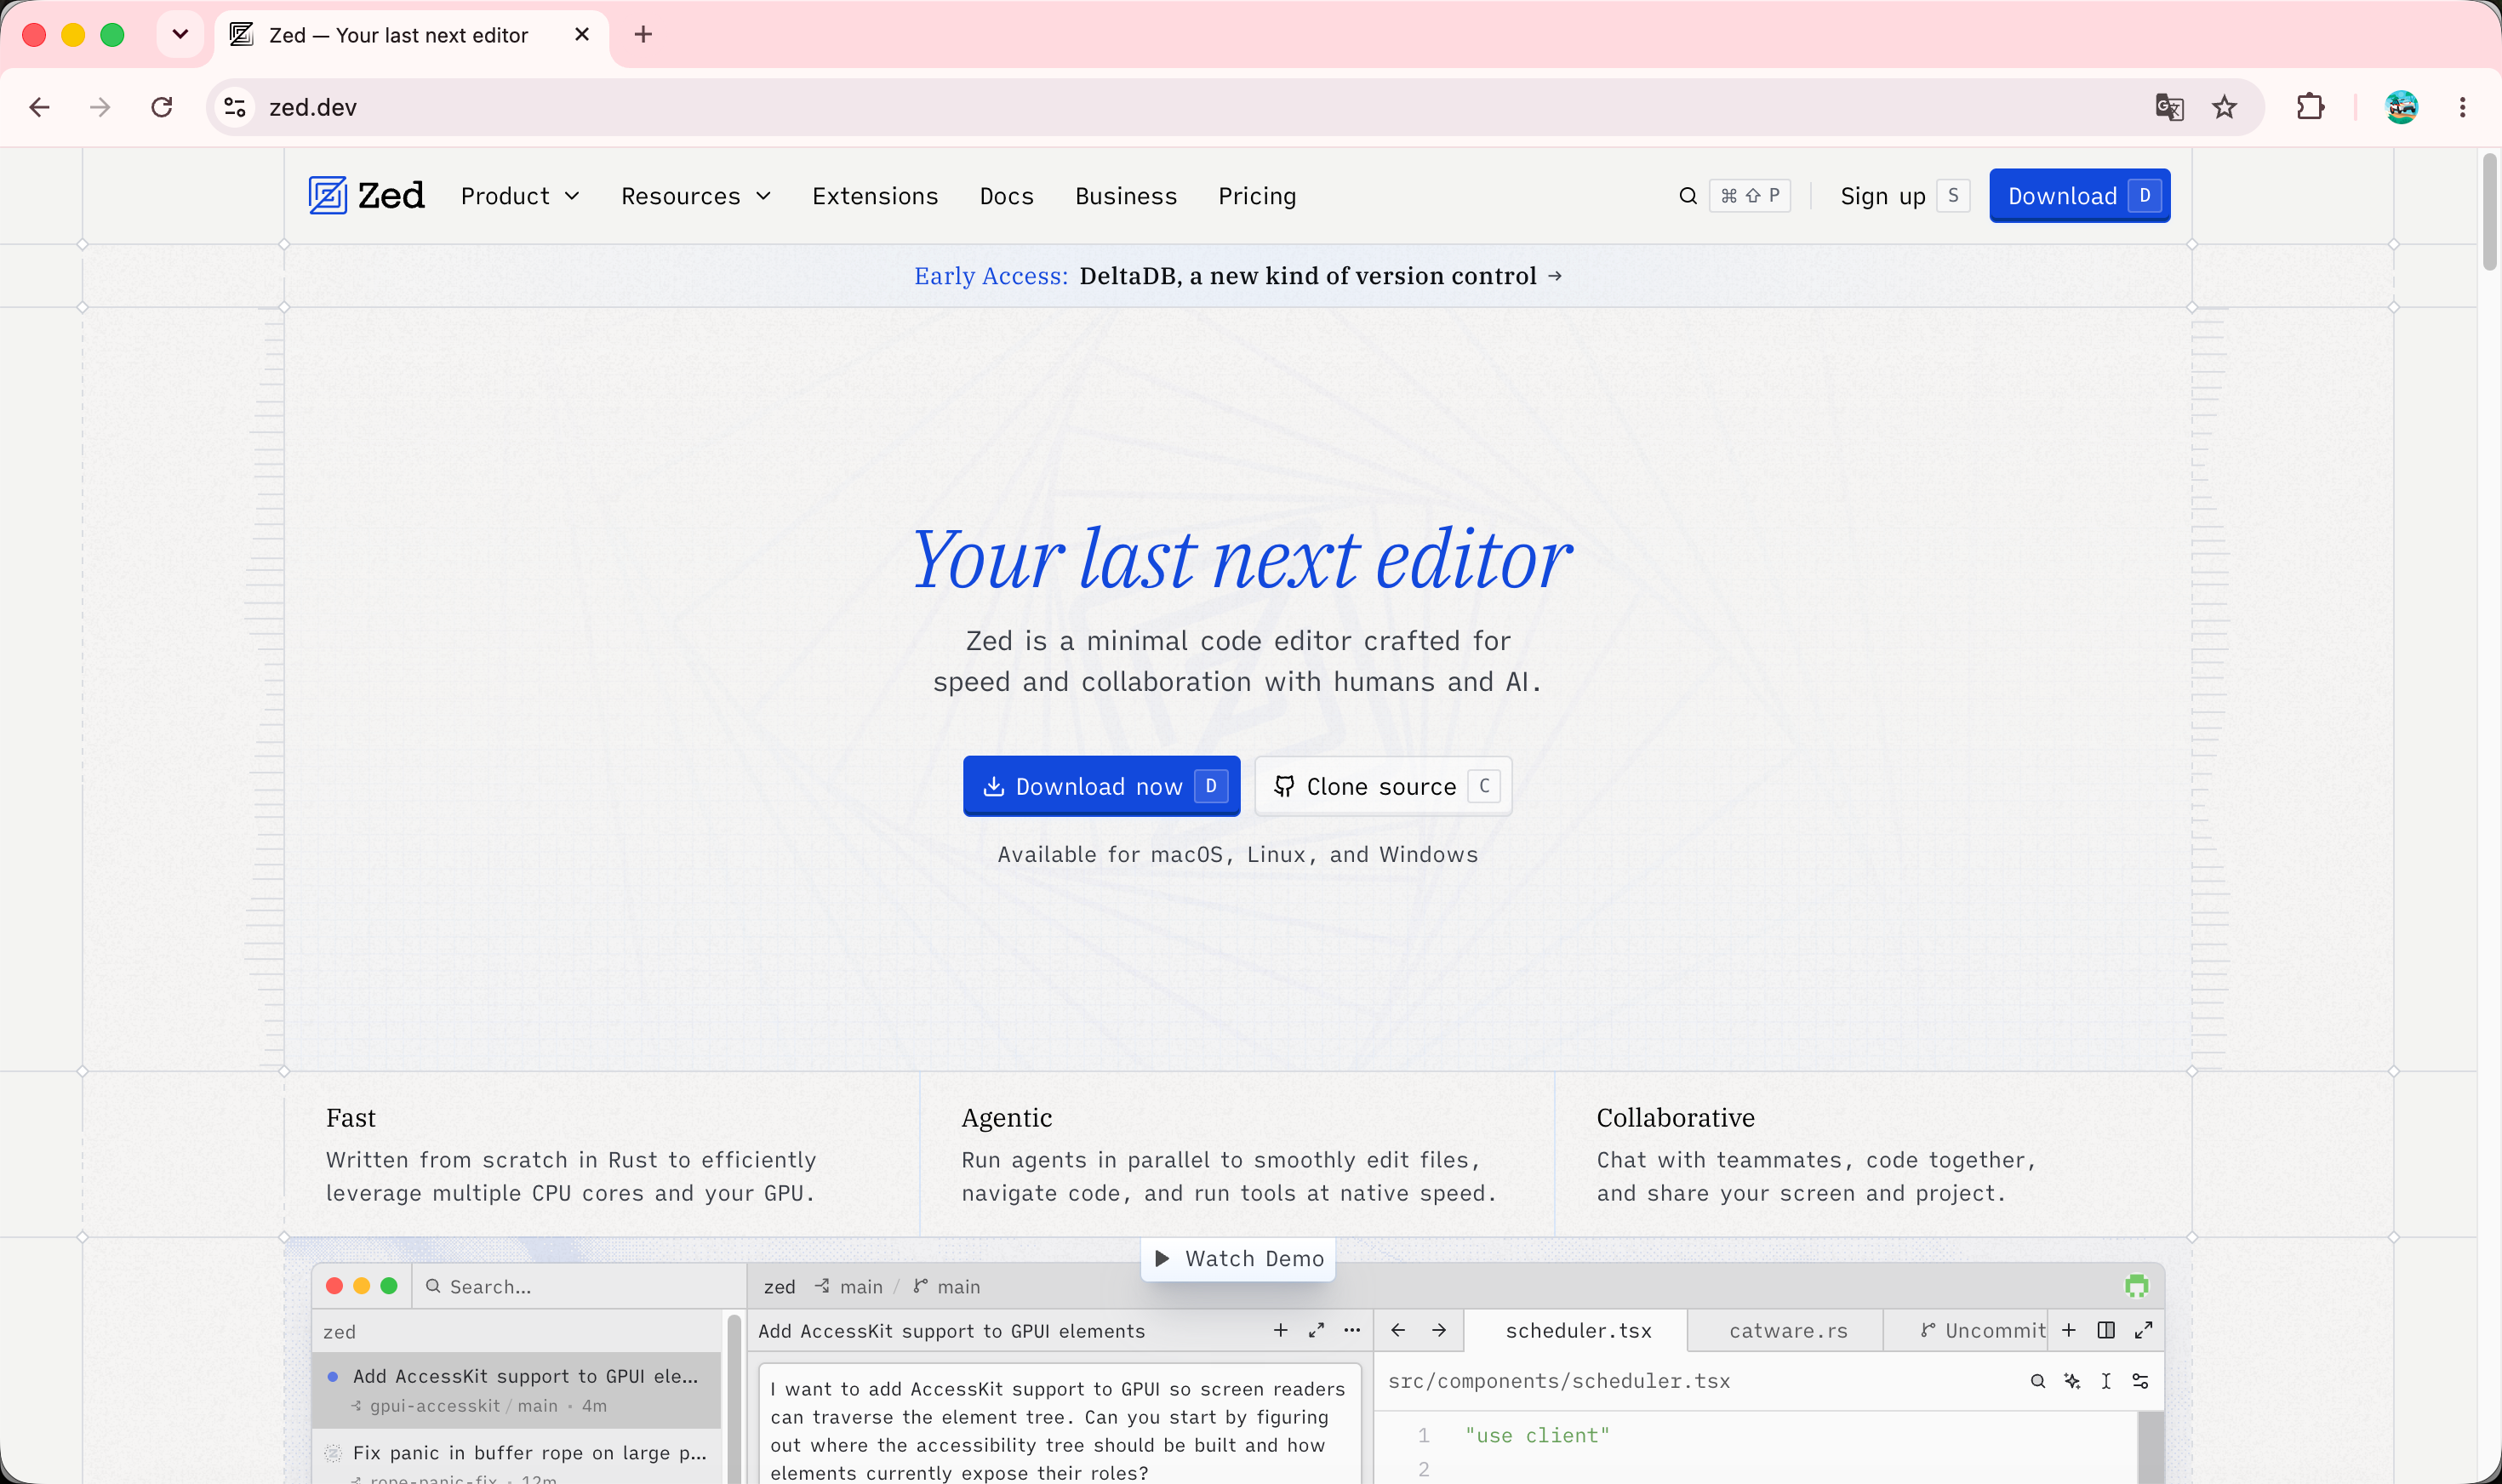Click the command palette shortcut hint ⌘⇧P
Image resolution: width=2502 pixels, height=1484 pixels.
point(1750,196)
